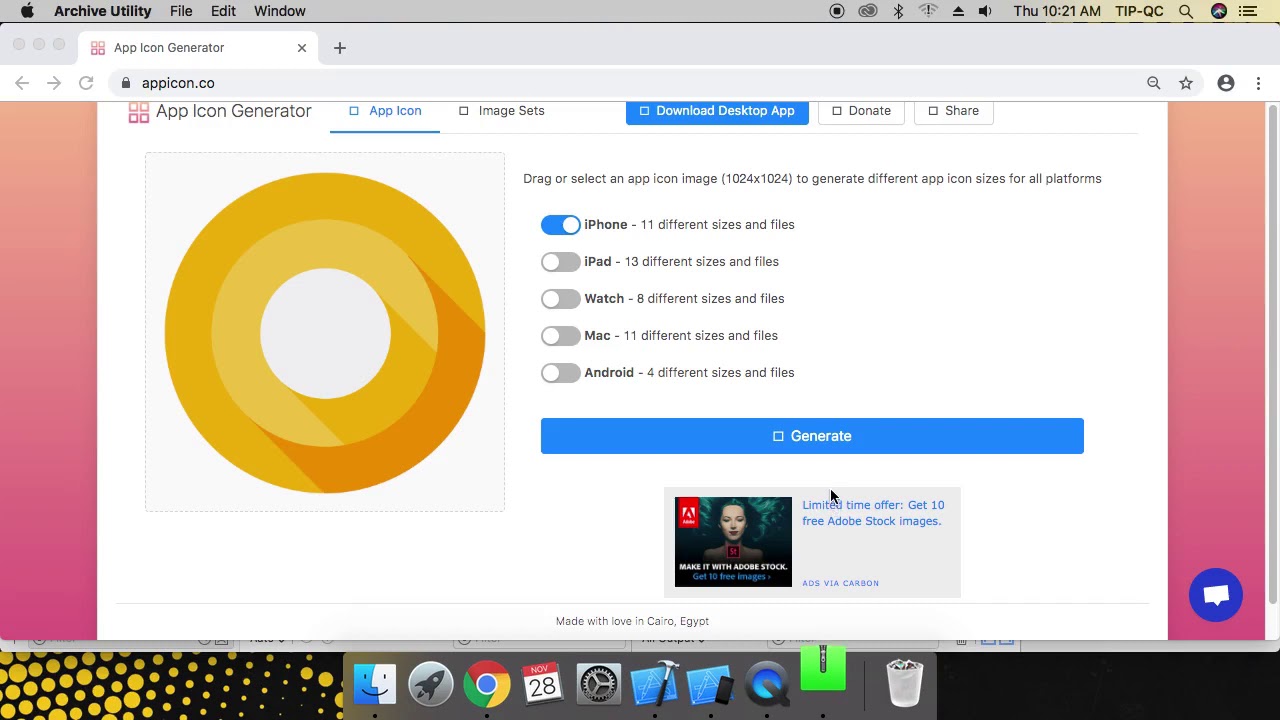Image resolution: width=1280 pixels, height=720 pixels.
Task: Enable the Android icons toggle
Action: (560, 373)
